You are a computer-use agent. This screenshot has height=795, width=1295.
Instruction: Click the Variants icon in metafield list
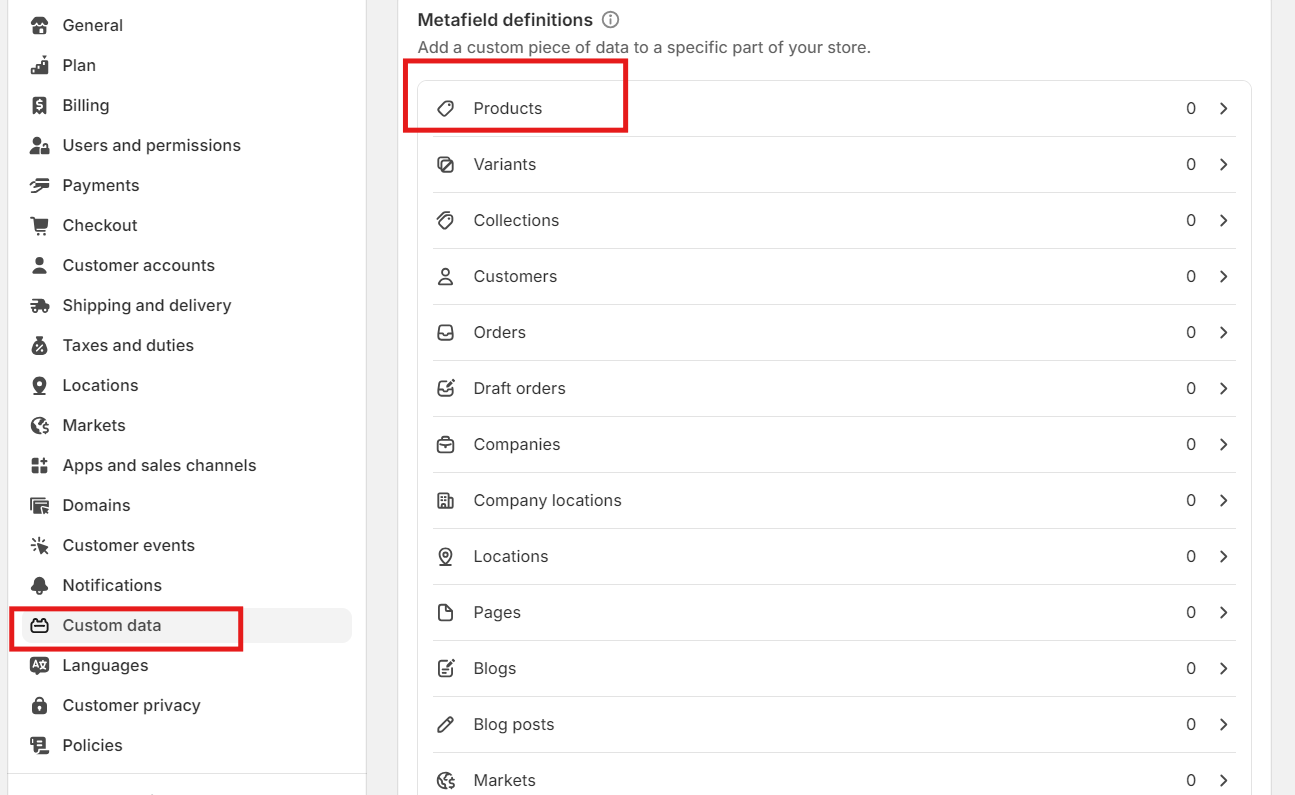click(x=446, y=164)
